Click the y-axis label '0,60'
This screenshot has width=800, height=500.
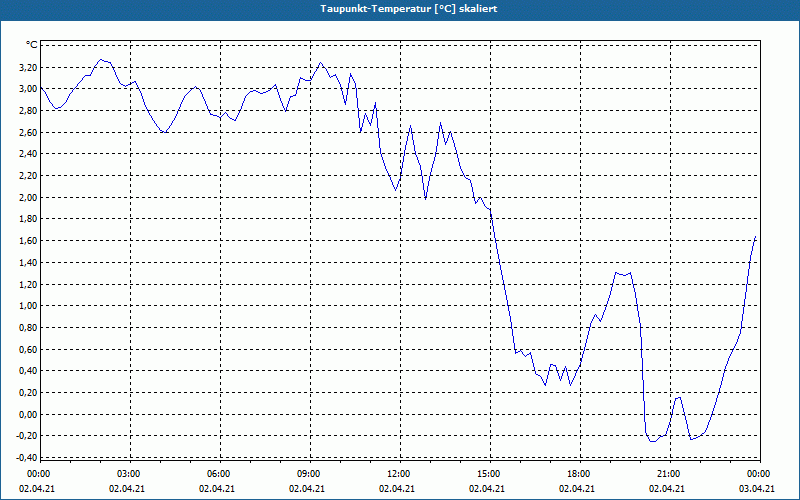tap(29, 349)
